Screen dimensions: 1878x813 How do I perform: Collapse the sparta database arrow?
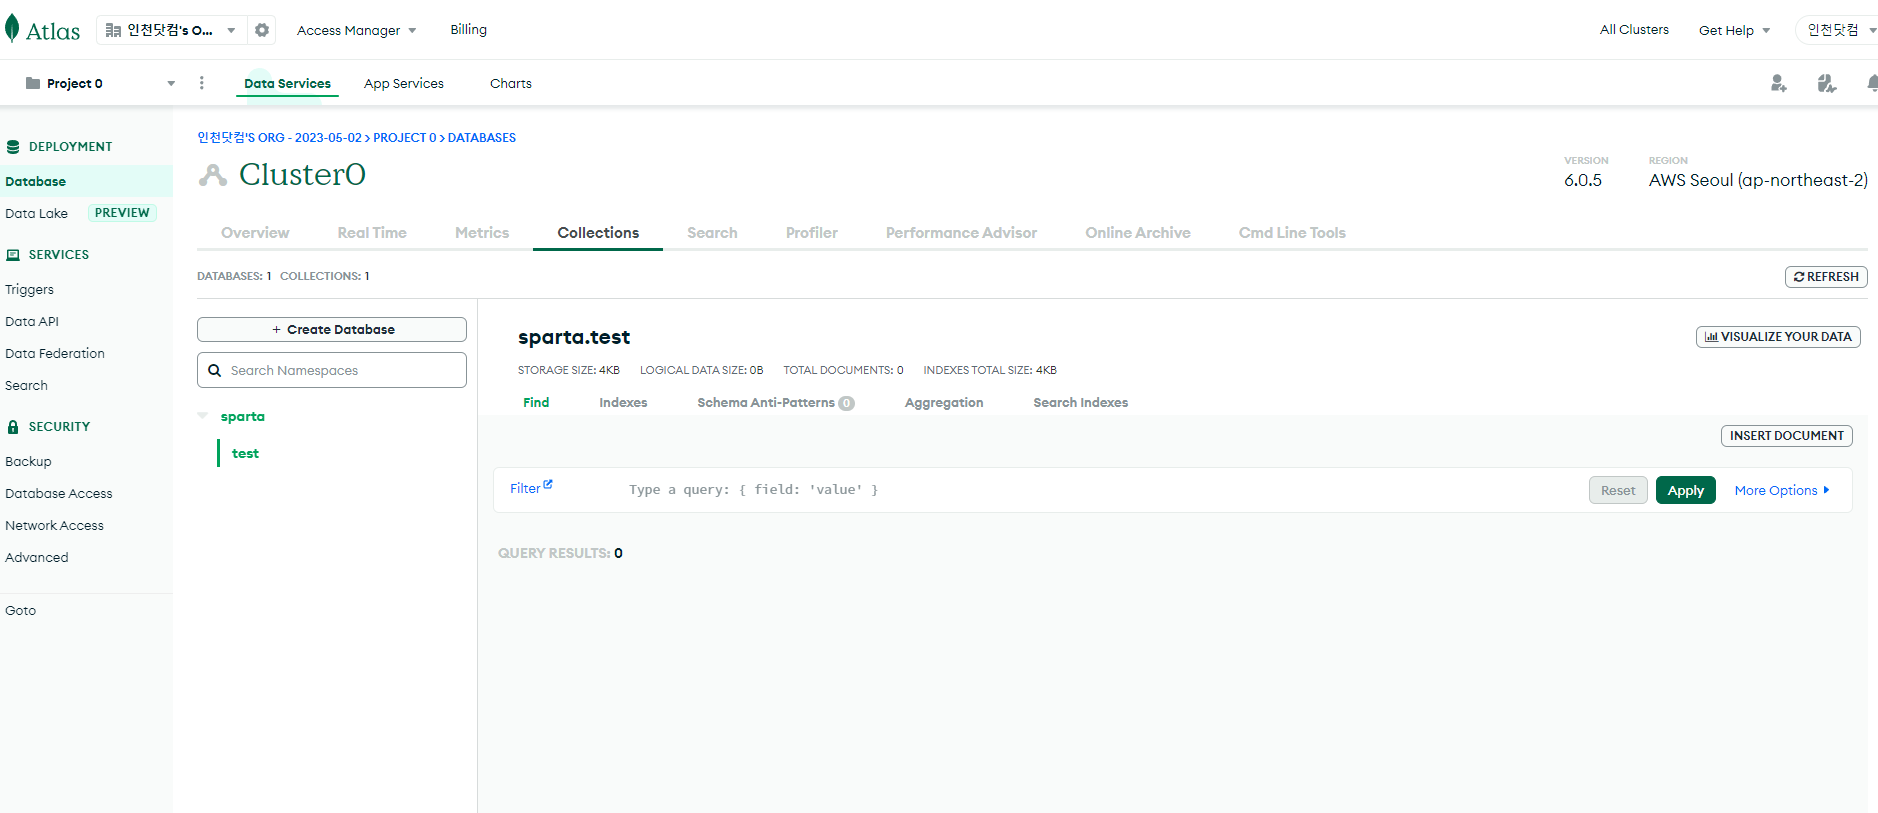(x=203, y=416)
